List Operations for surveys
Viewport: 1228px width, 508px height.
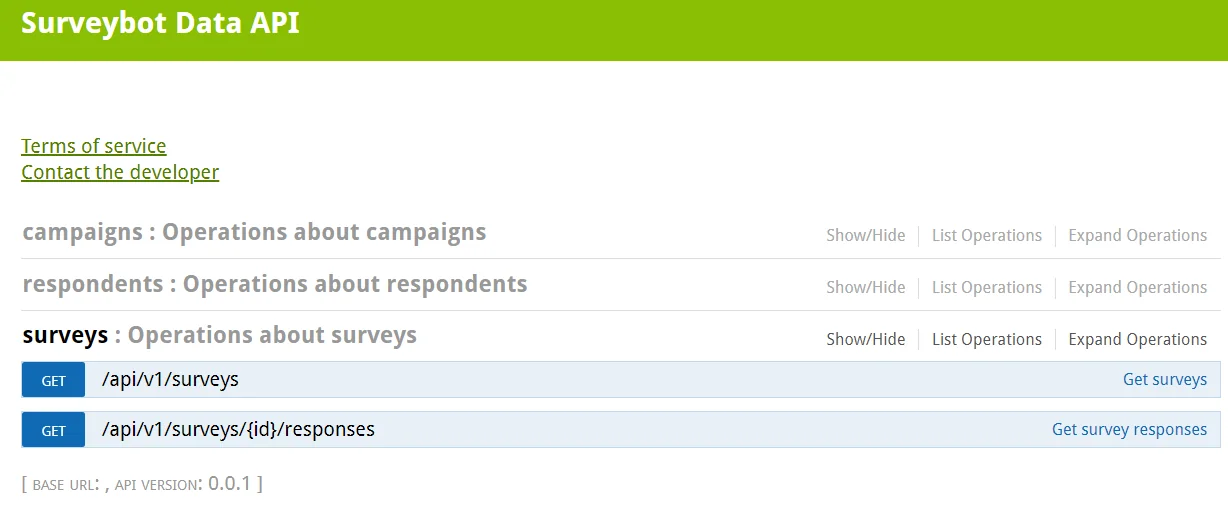coord(987,340)
